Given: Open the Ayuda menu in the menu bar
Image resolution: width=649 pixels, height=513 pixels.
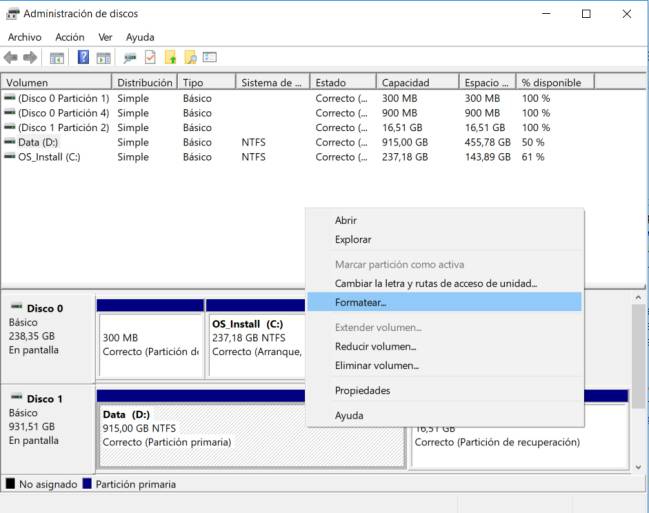Looking at the screenshot, I should [x=140, y=37].
